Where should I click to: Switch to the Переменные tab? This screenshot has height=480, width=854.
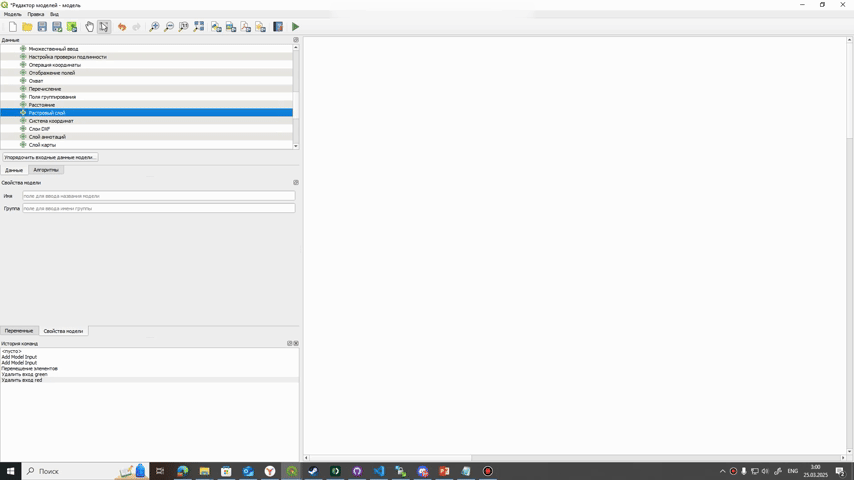19,331
